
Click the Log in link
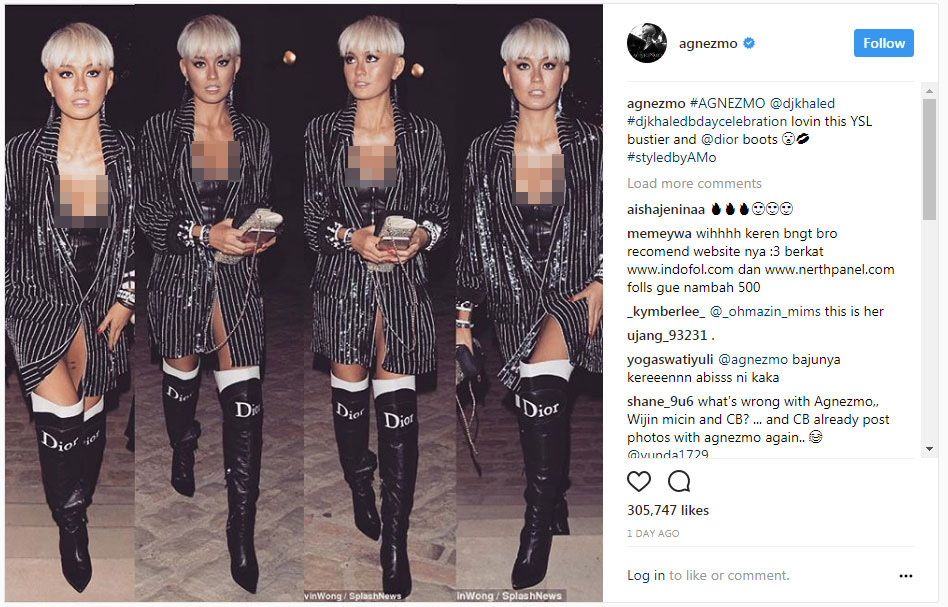point(646,576)
